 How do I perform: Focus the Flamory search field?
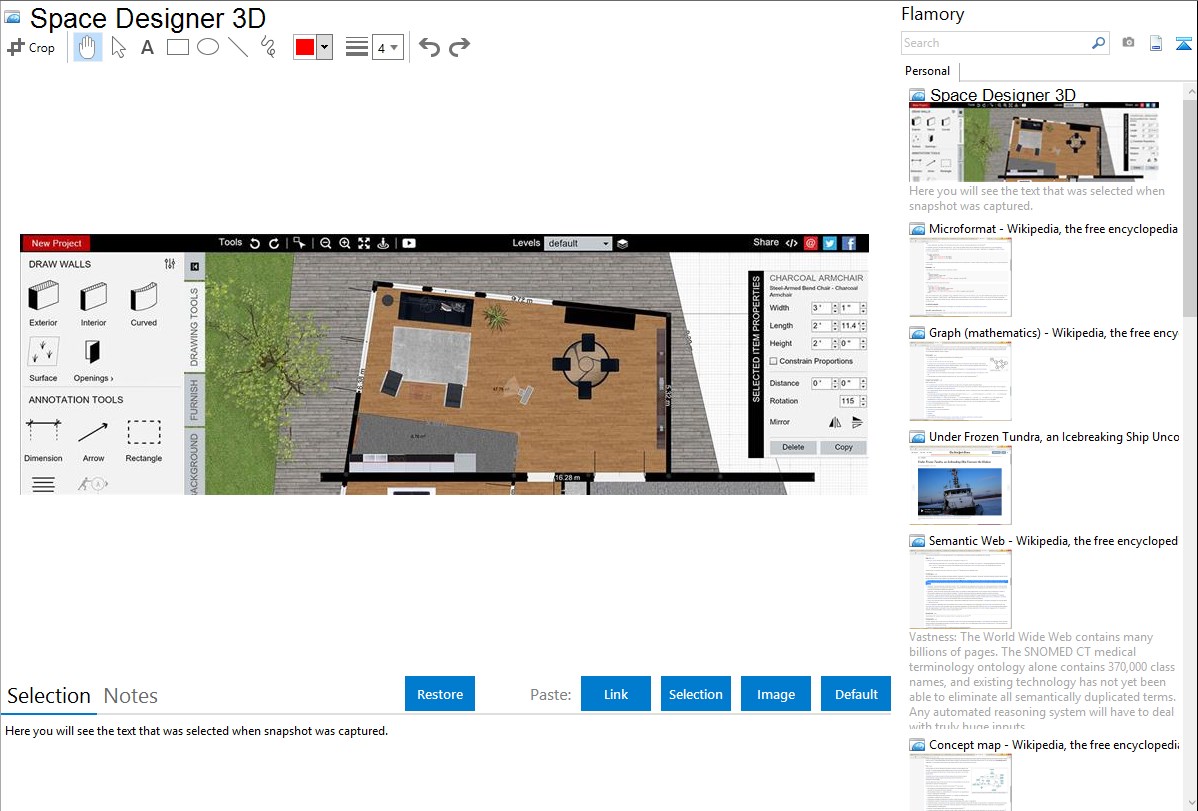point(995,43)
